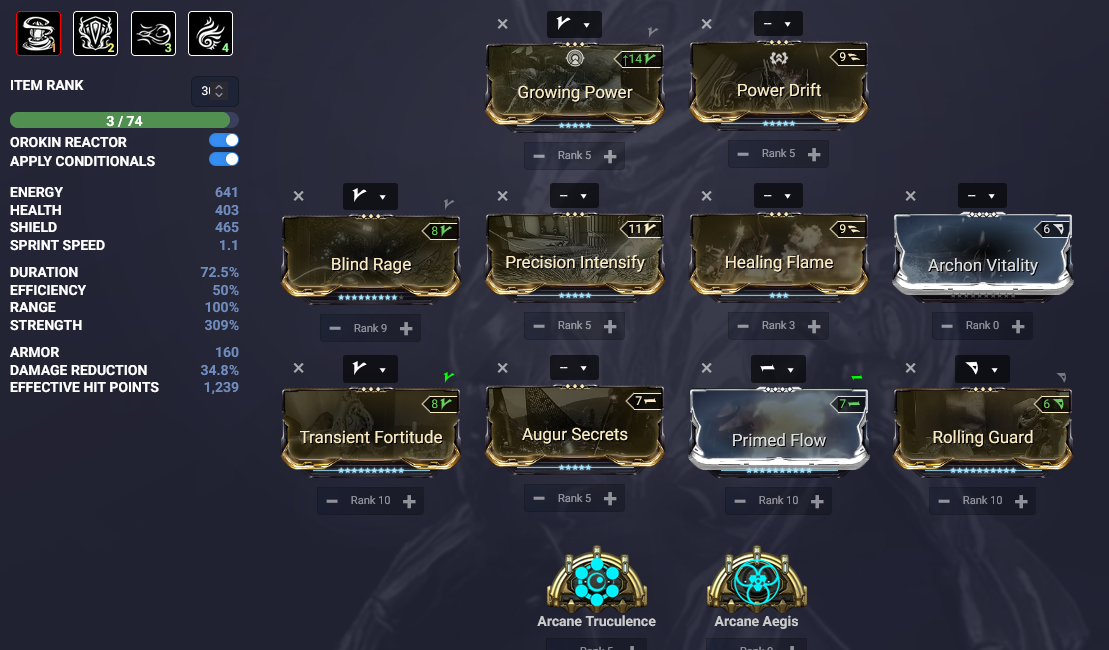Open polarity dropdown above Primed Flow
Screen dimensions: 1109x650
(778, 368)
